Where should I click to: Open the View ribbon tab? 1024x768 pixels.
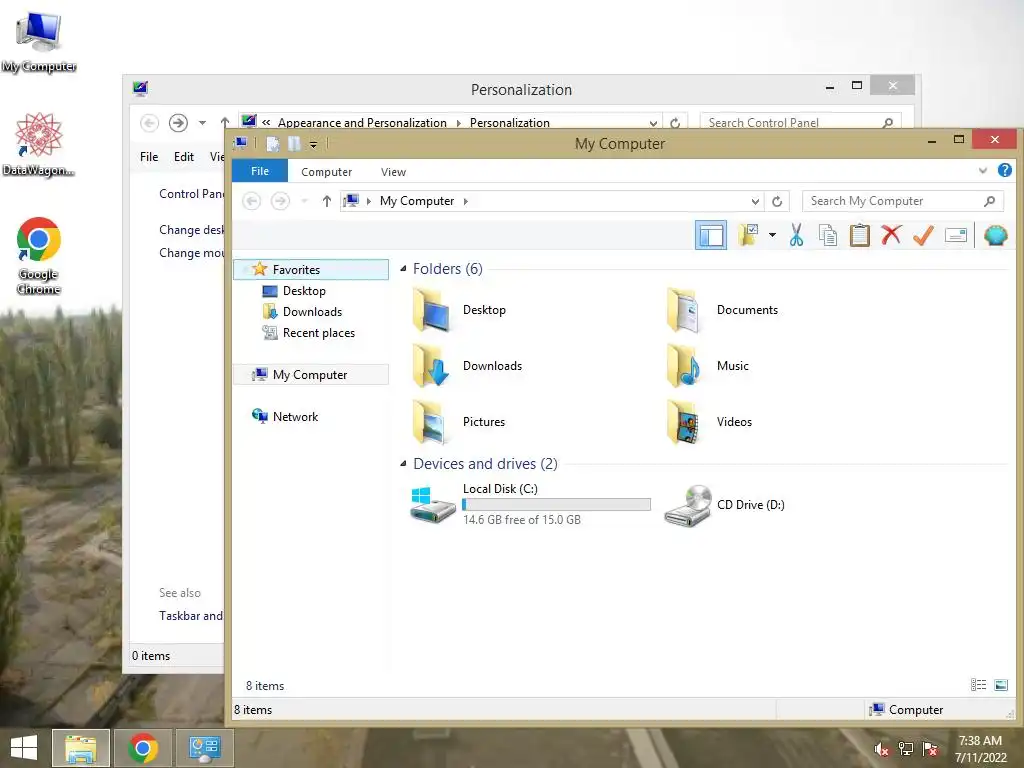[393, 172]
